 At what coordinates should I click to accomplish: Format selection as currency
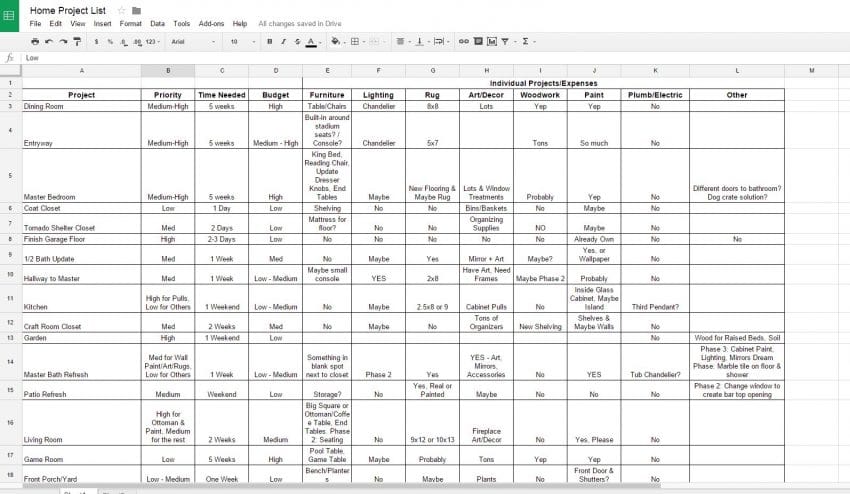point(96,41)
